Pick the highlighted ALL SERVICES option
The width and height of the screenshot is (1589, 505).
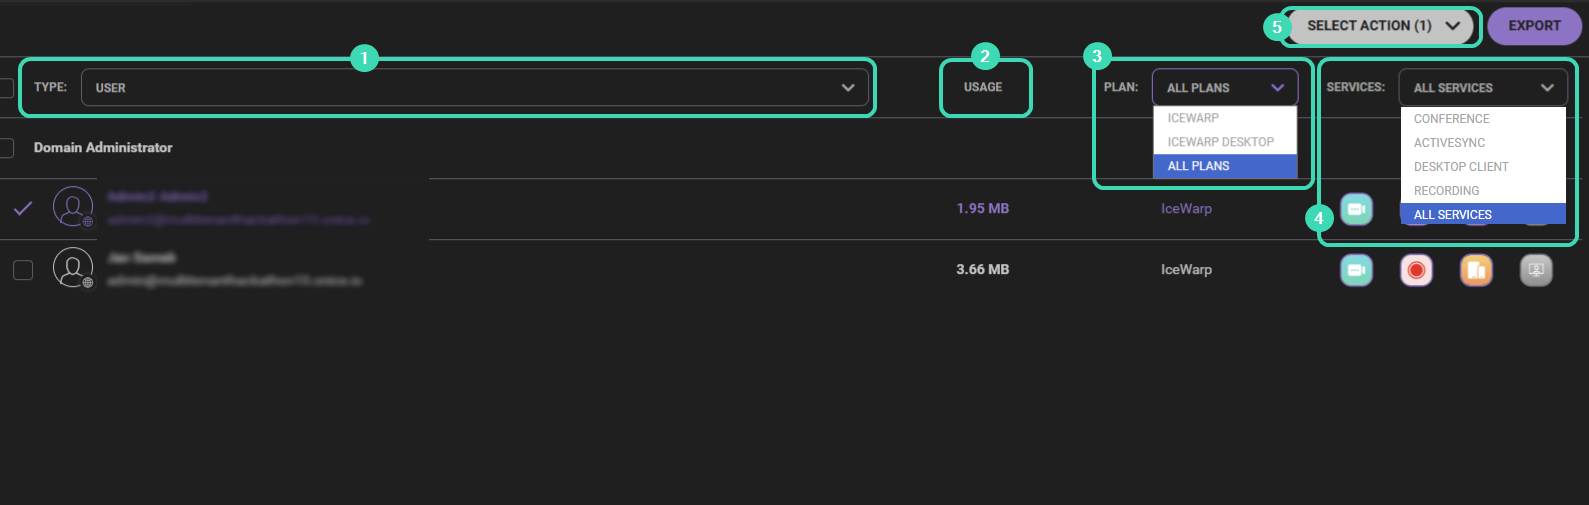(1483, 214)
